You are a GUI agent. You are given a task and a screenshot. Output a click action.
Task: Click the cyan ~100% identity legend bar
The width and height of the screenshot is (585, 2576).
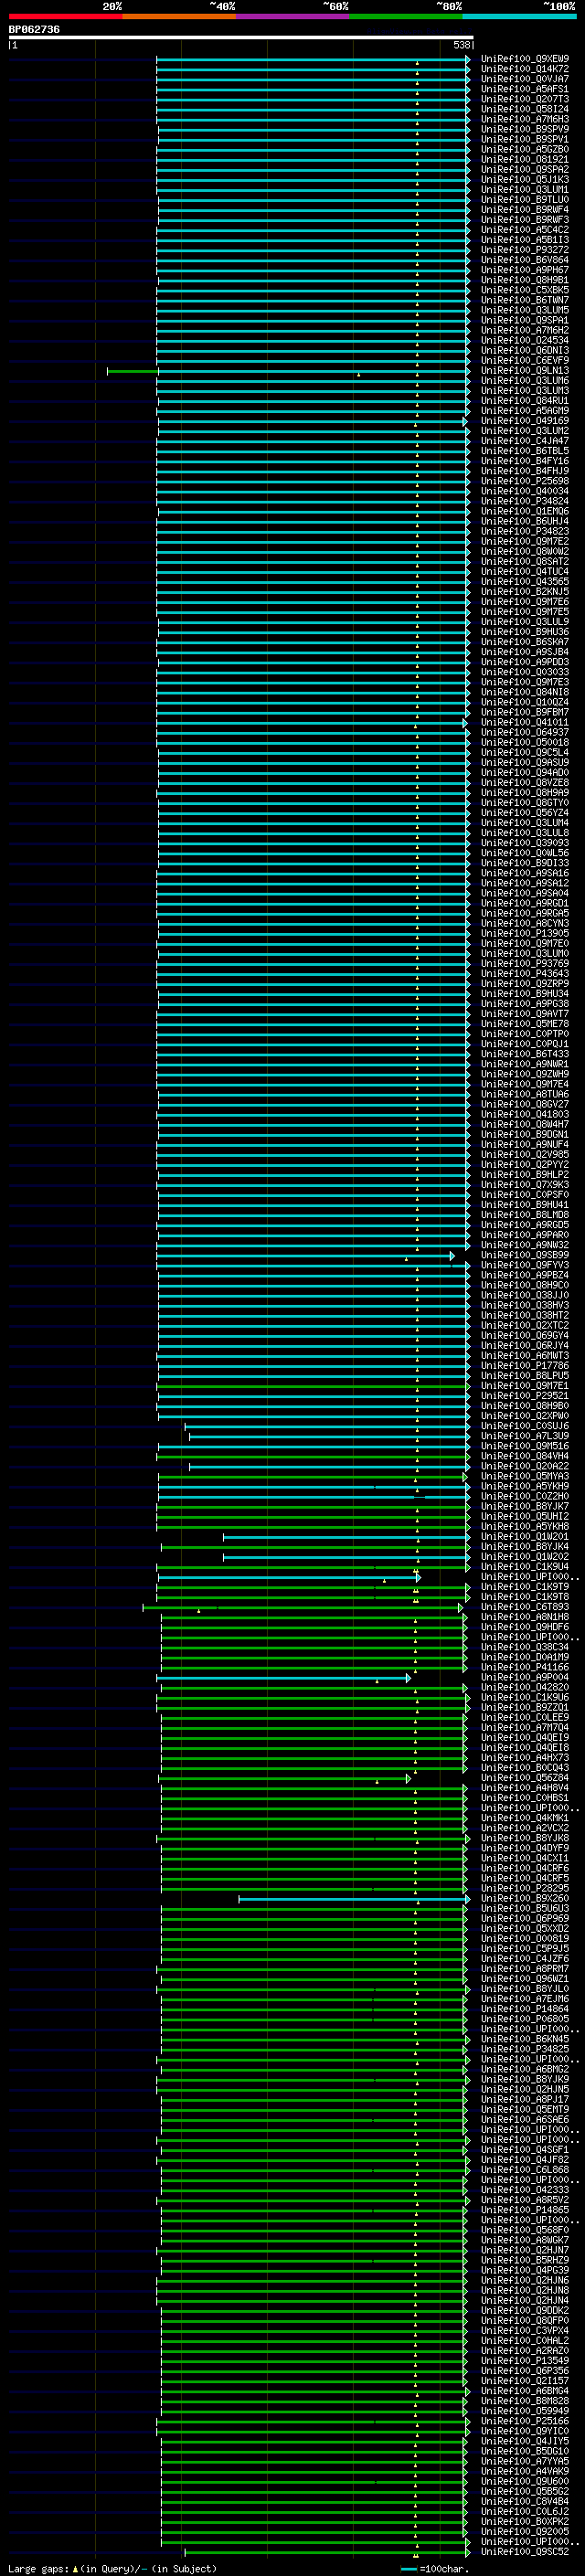pos(519,16)
